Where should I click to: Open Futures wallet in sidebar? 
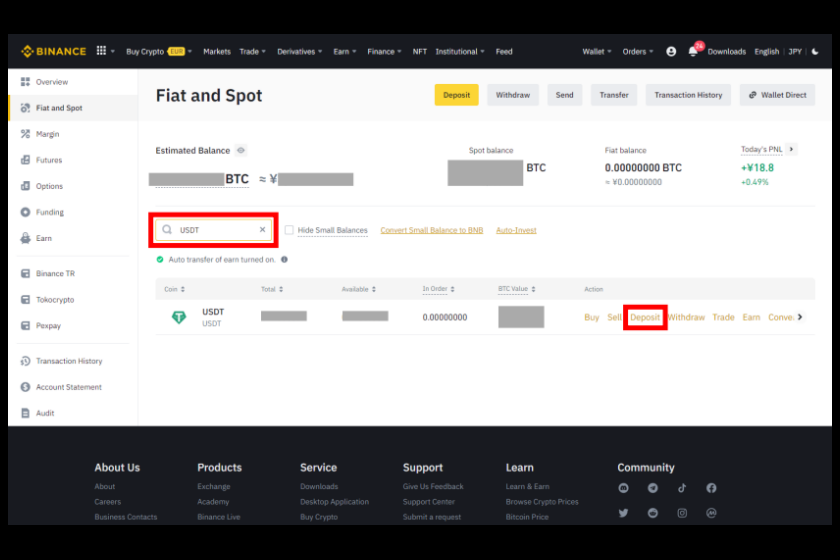coord(73,160)
